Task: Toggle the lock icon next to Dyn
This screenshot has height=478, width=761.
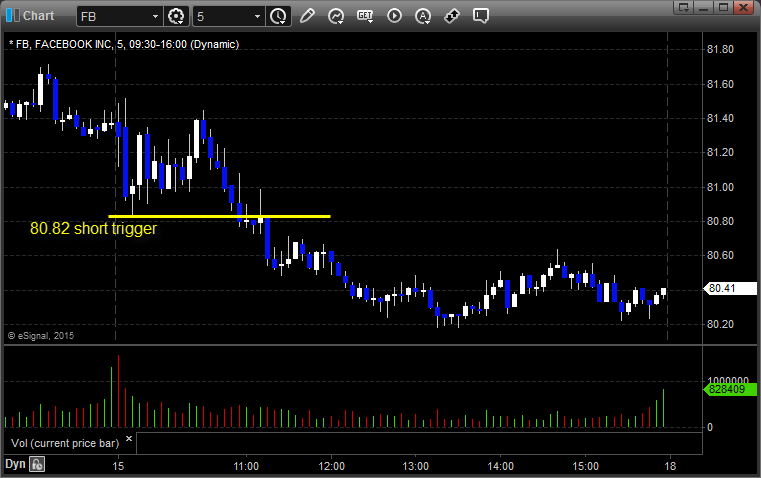Action: coord(37,464)
